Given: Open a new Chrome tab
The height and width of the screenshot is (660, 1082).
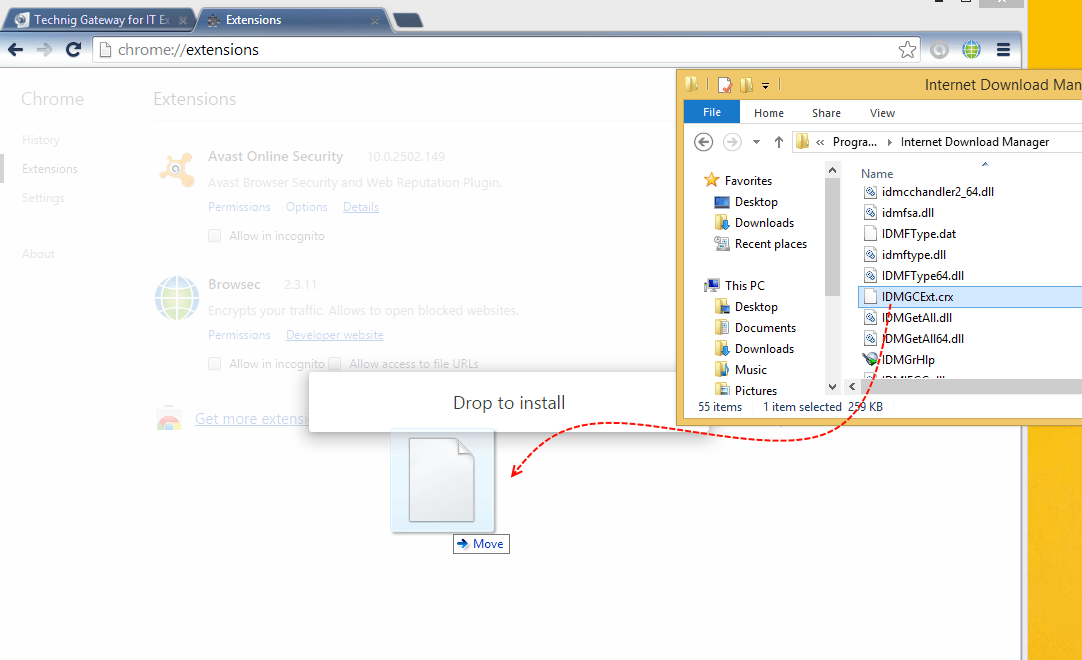Looking at the screenshot, I should (409, 21).
